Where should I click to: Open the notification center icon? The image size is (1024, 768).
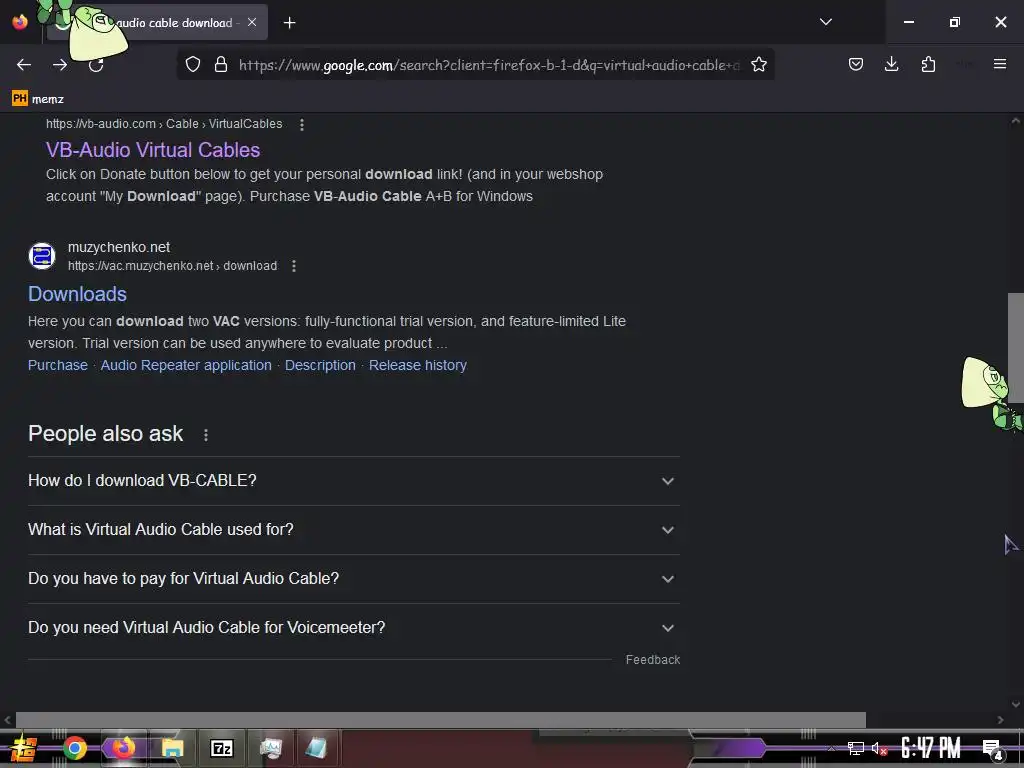[992, 749]
